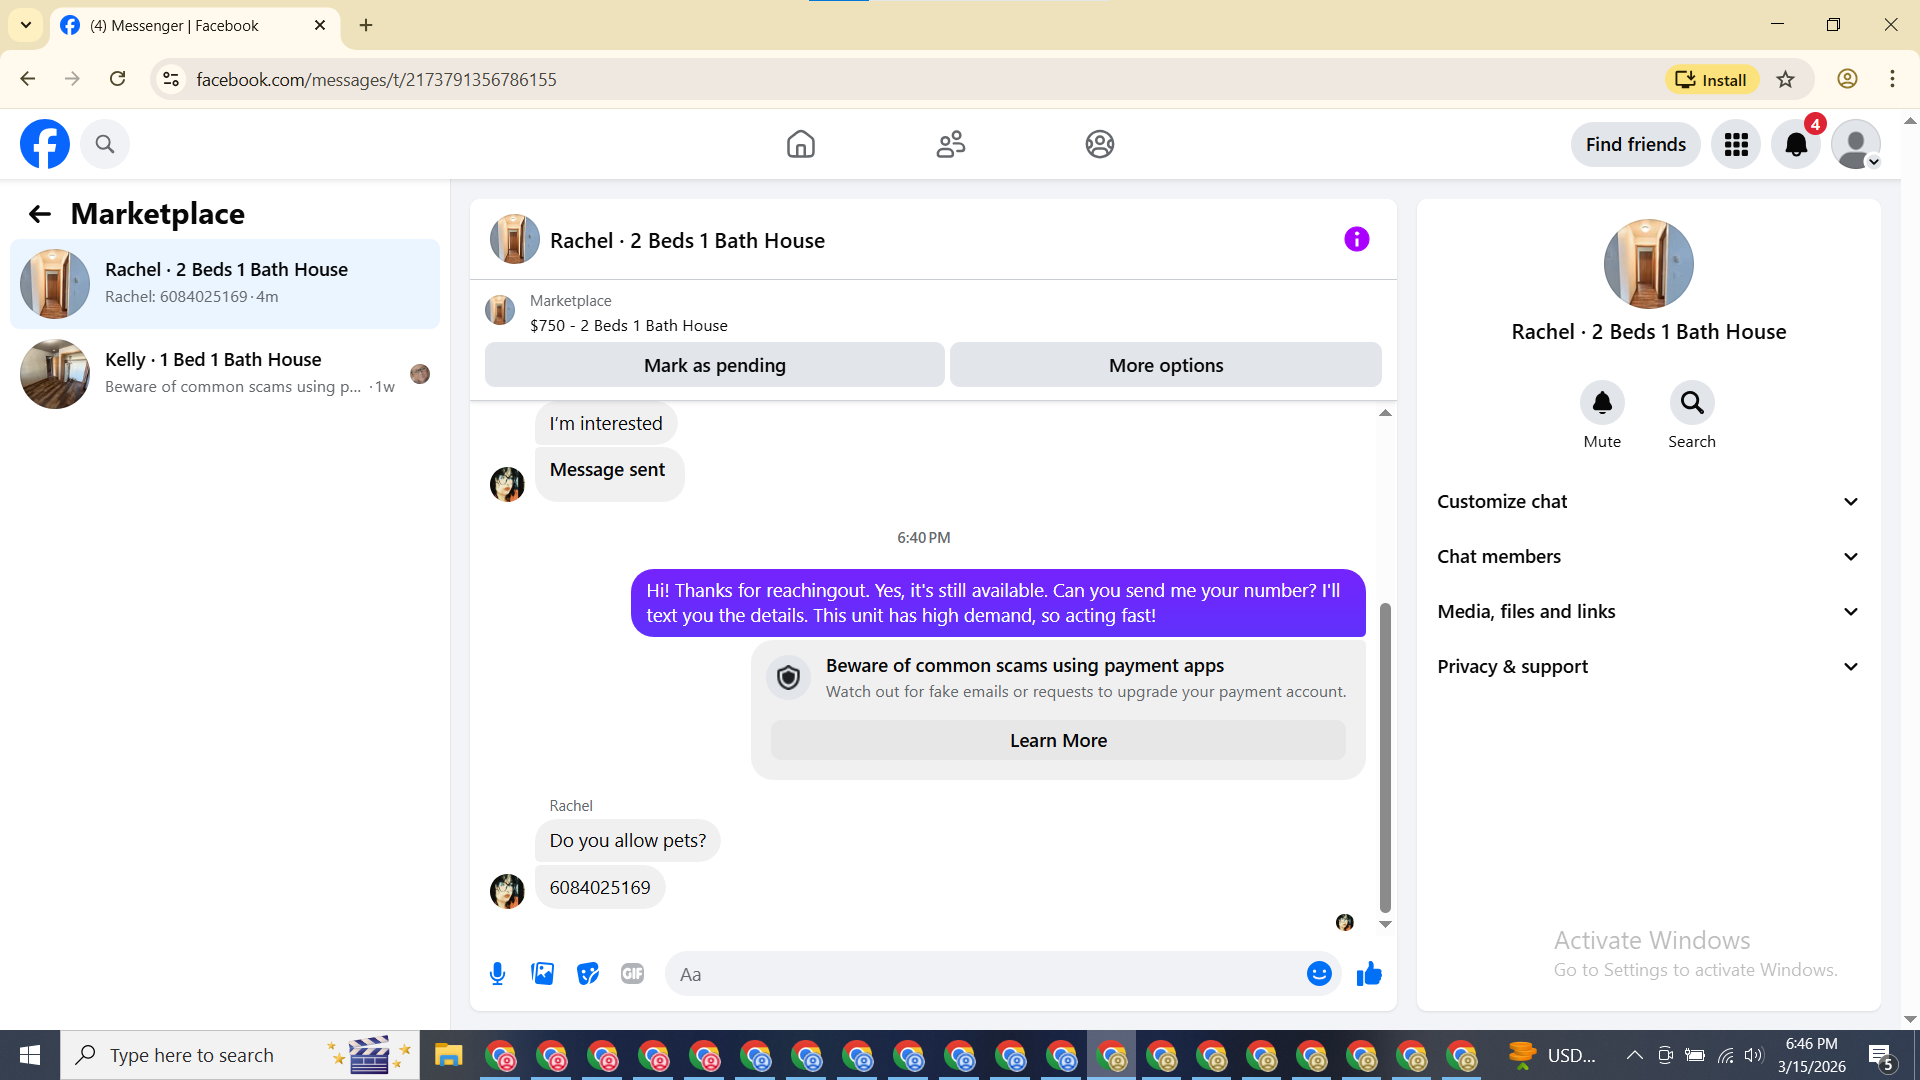Viewport: 1920px width, 1080px height.
Task: Open the purple conversation information icon
Action: click(1356, 239)
